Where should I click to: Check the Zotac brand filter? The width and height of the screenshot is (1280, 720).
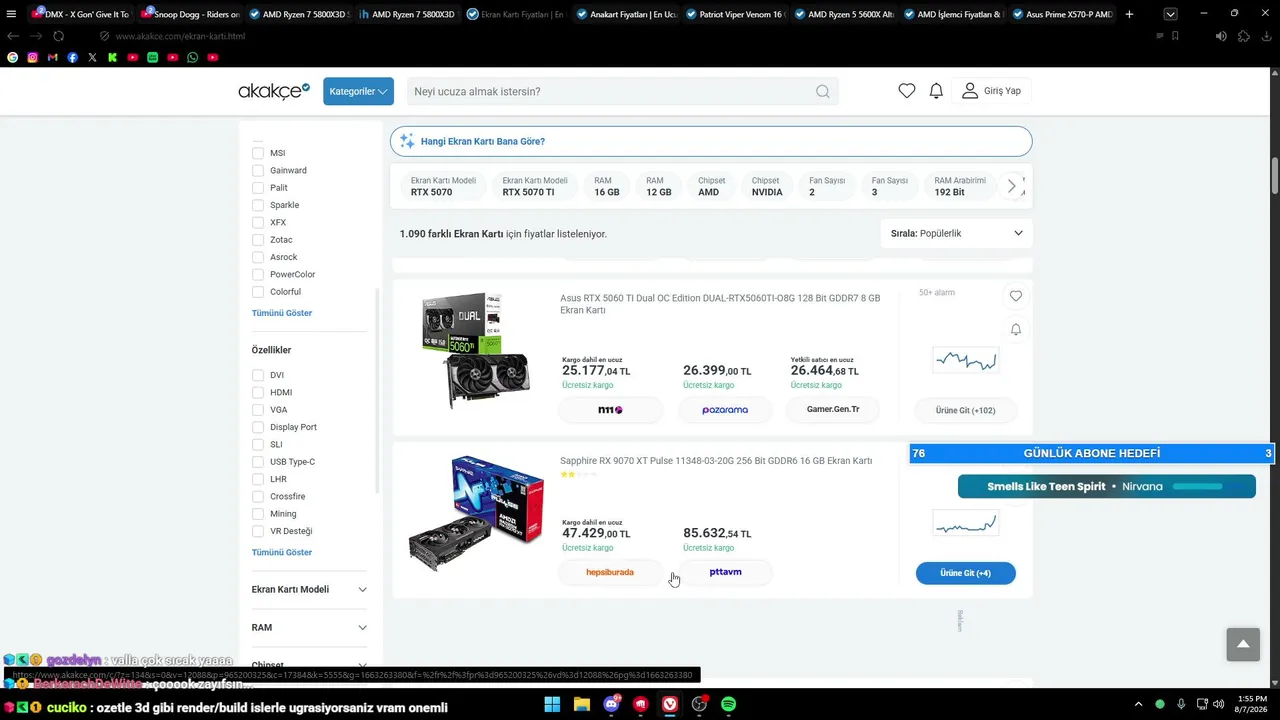click(x=258, y=240)
